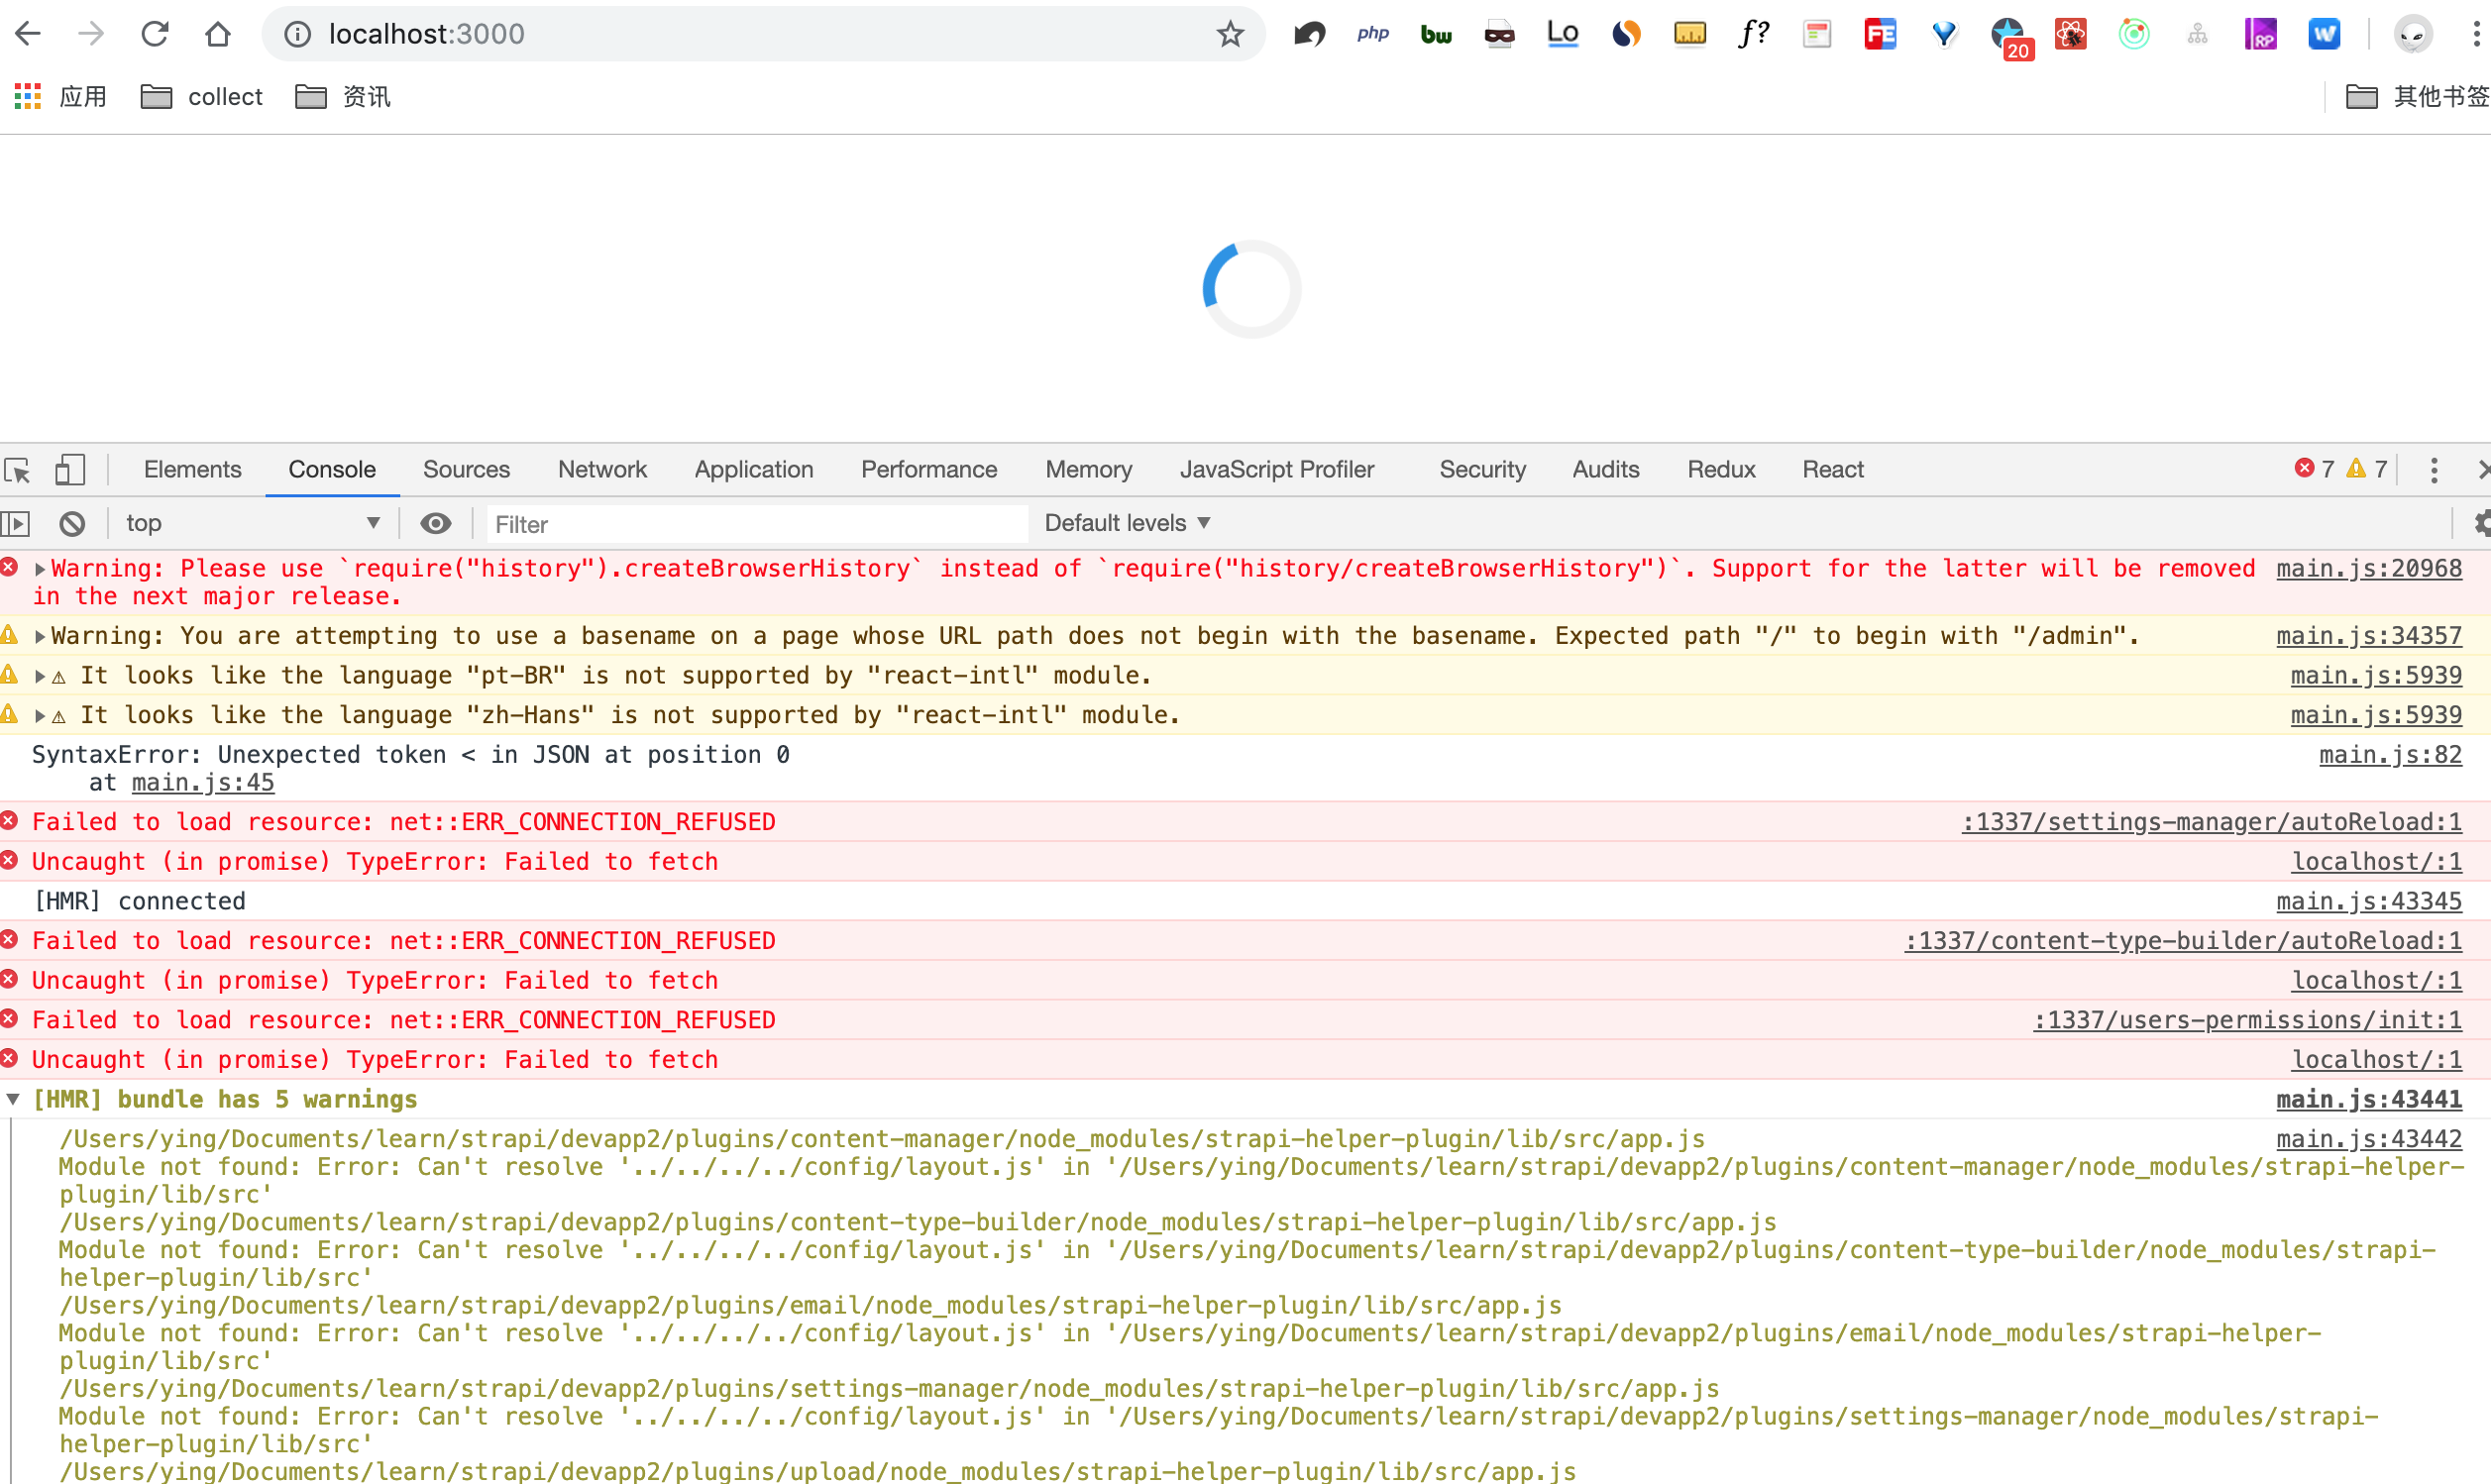Show the console sidebar

(x=16, y=523)
